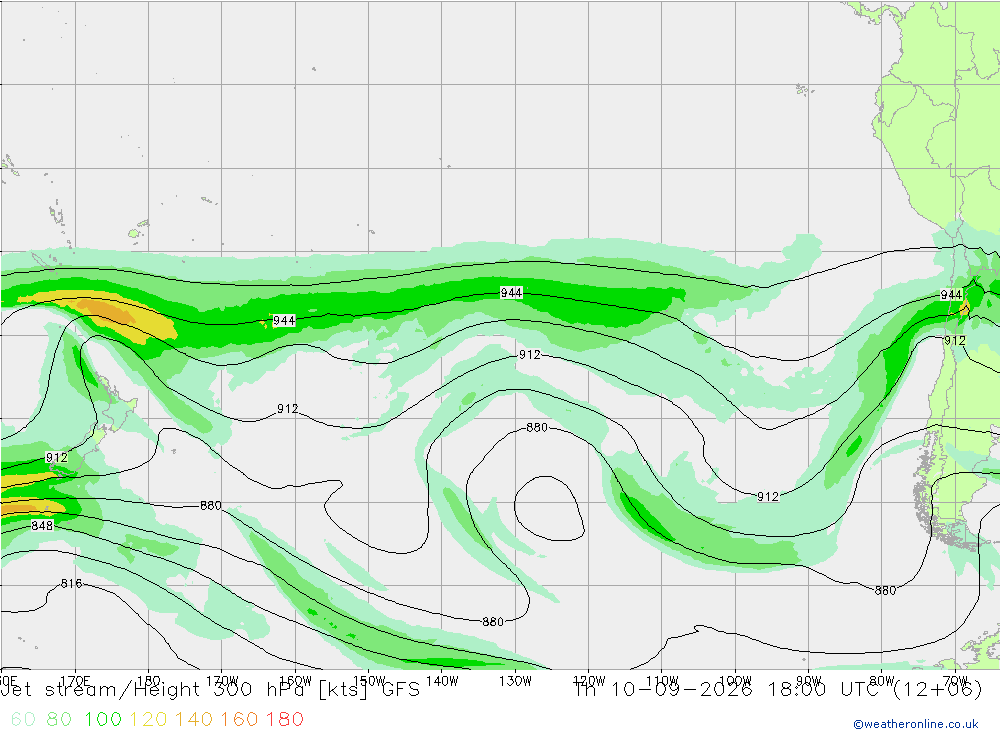1000x733 pixels.
Task: Click the 180 knots legend value
Action: [284, 720]
